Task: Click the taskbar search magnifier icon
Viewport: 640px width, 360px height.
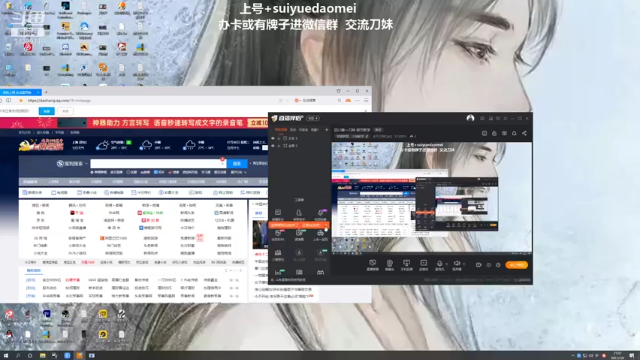Action: click(18, 356)
